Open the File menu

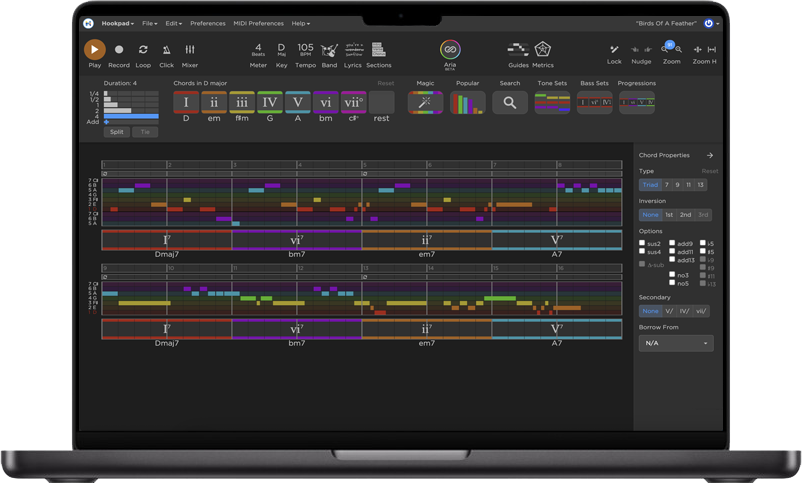[149, 23]
